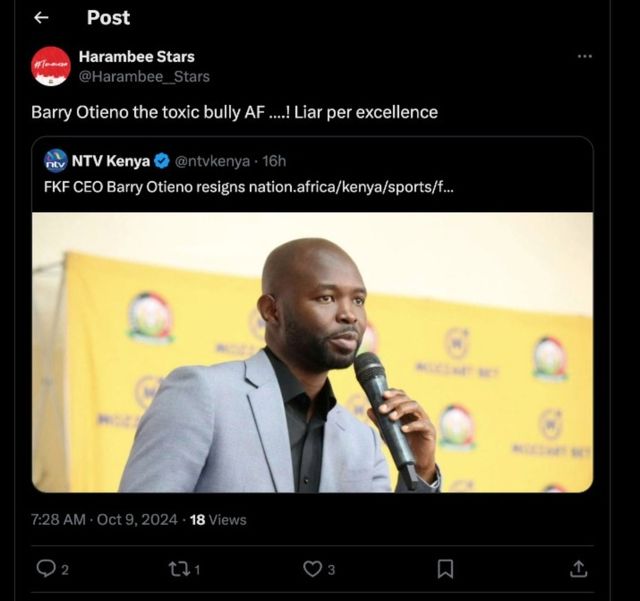Open the NTV Kenya account name

click(111, 160)
